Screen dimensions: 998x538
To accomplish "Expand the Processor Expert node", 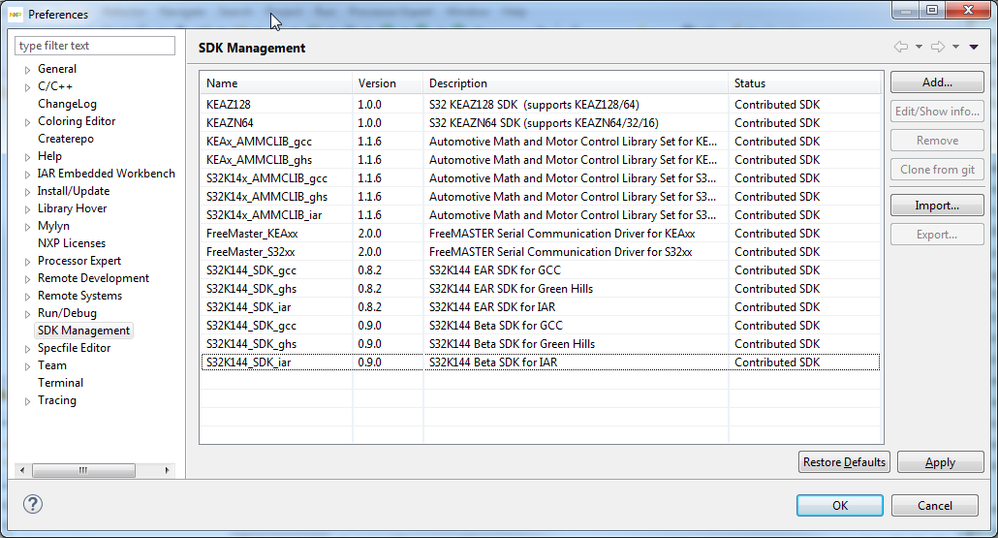I will click(x=27, y=262).
